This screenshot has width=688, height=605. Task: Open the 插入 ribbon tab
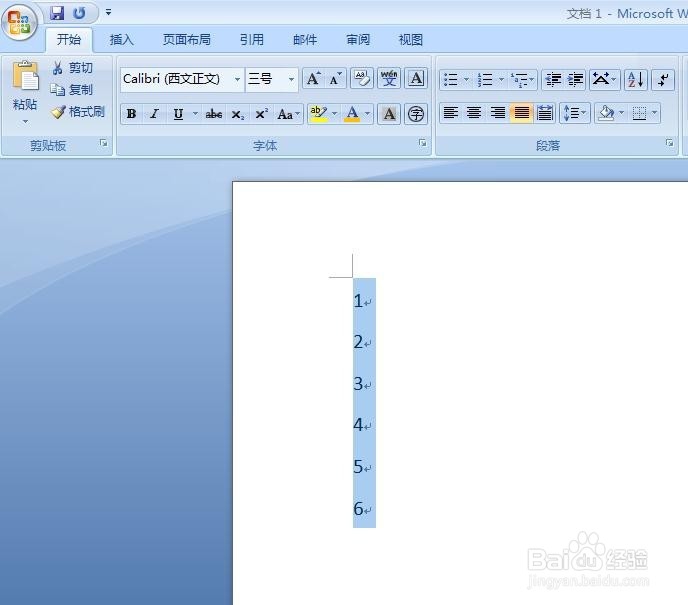click(x=122, y=40)
